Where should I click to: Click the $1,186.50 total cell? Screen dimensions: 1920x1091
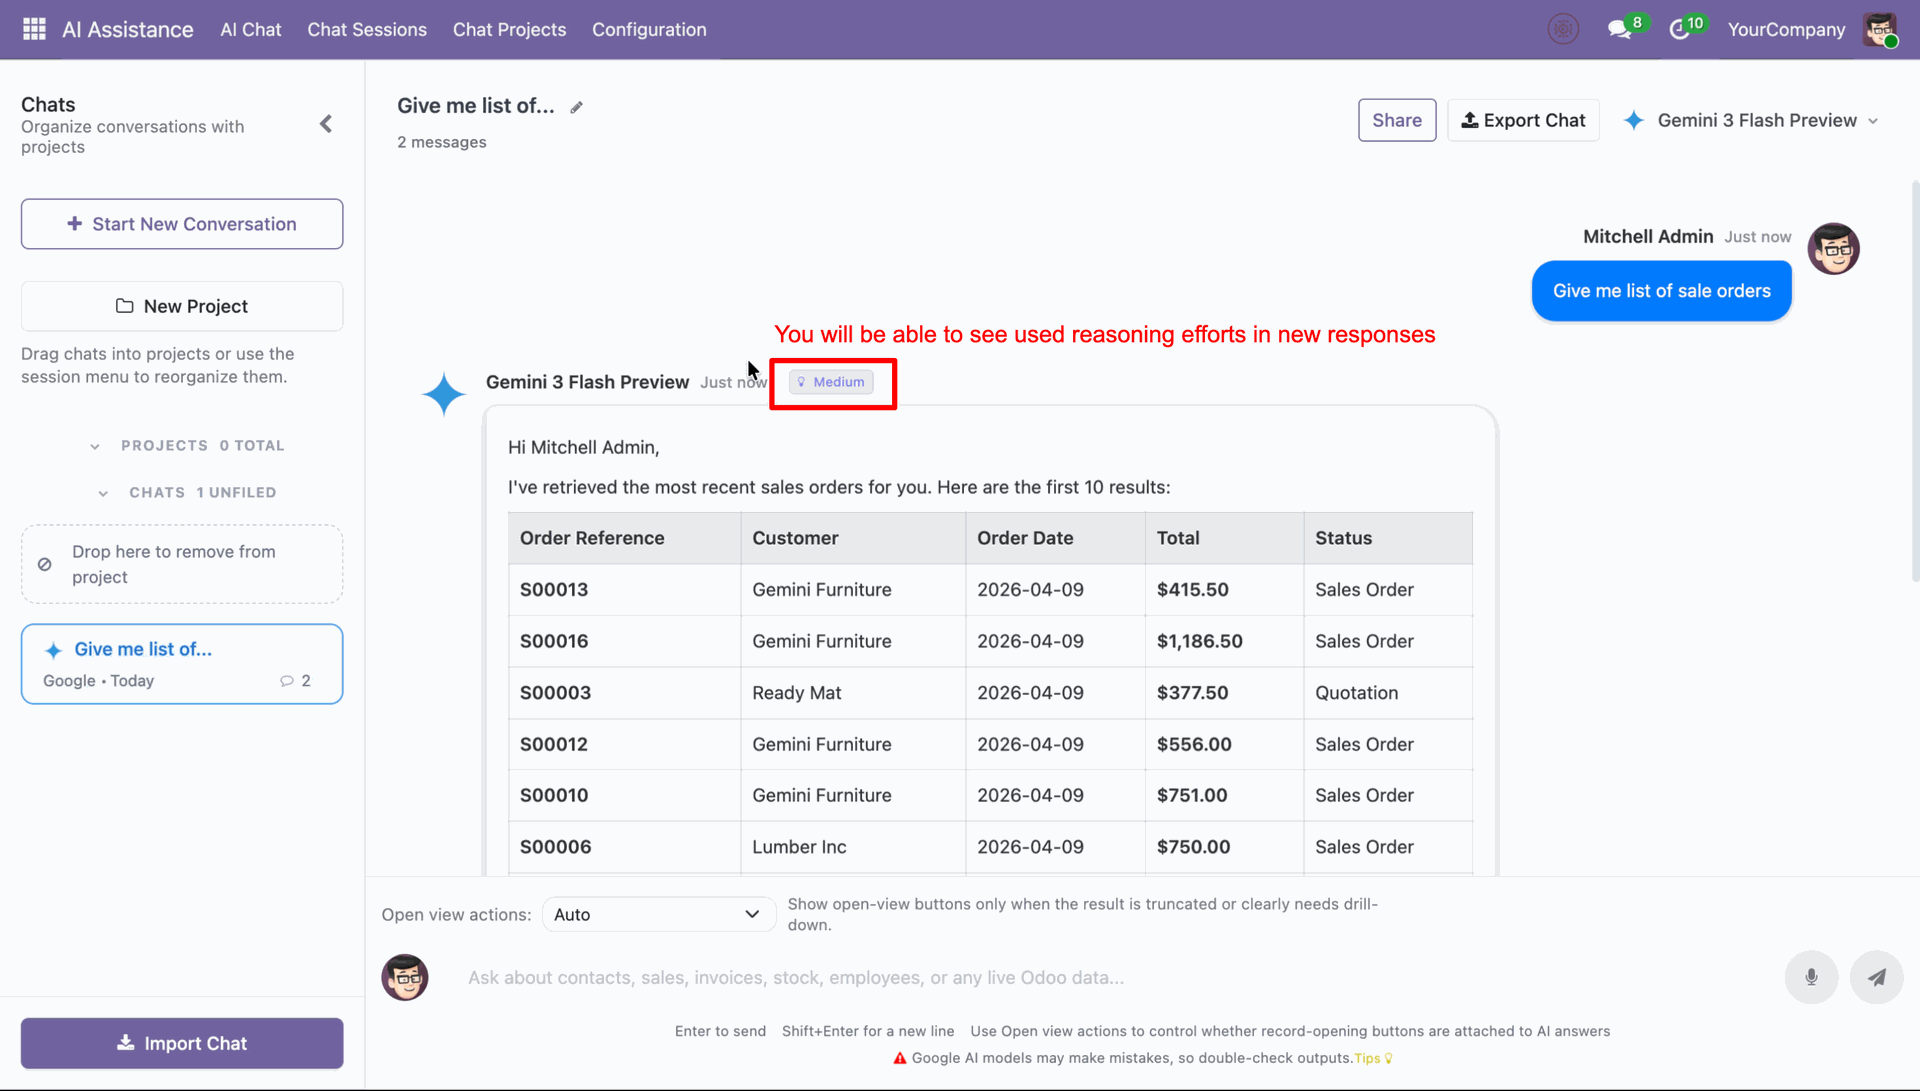(1224, 641)
